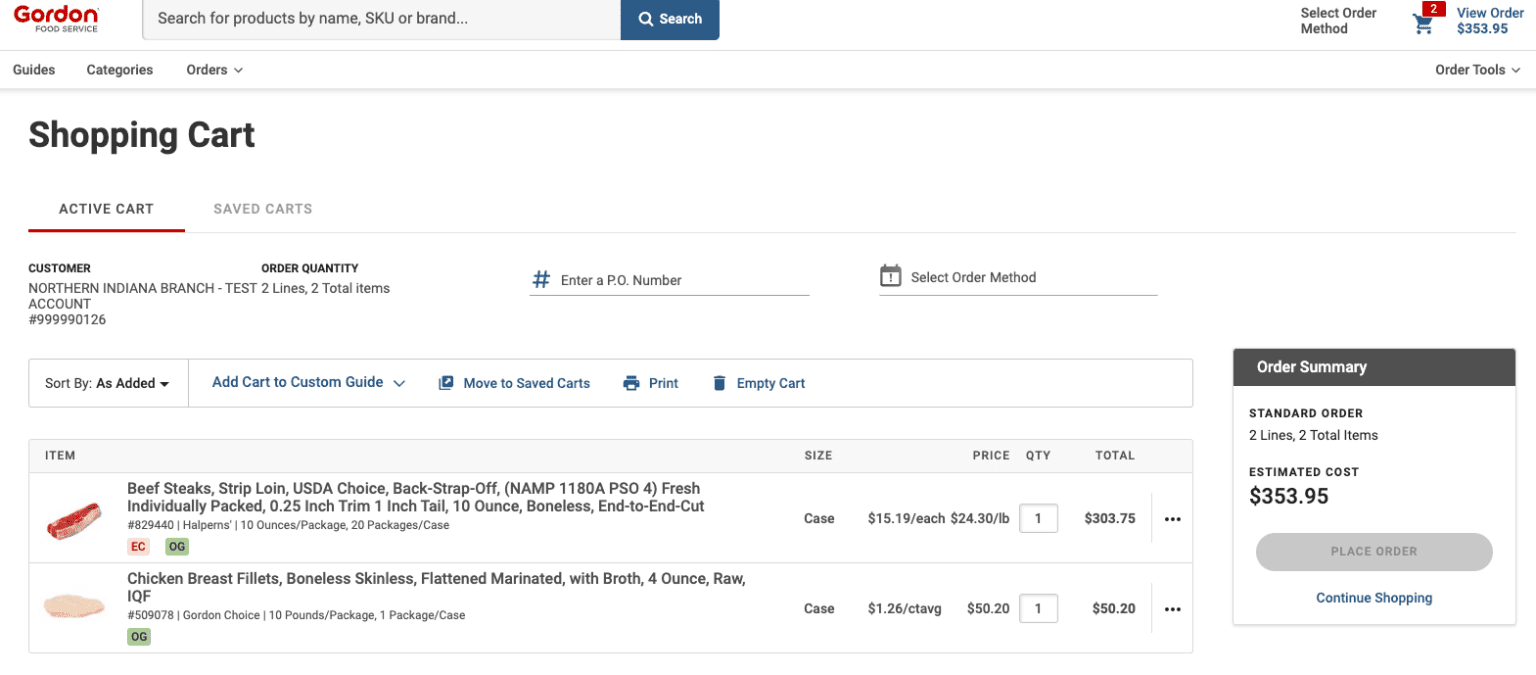Click the EC badge on Beef Steaks

pos(138,547)
